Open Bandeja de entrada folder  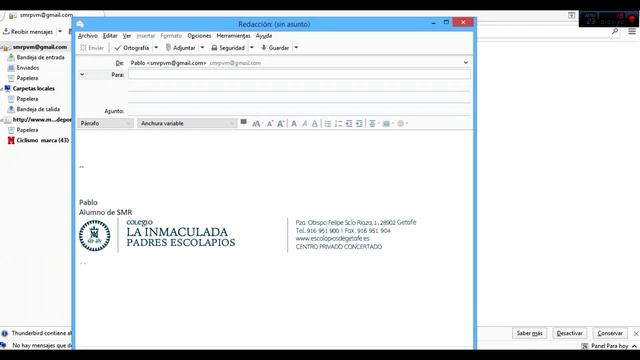pyautogui.click(x=40, y=58)
